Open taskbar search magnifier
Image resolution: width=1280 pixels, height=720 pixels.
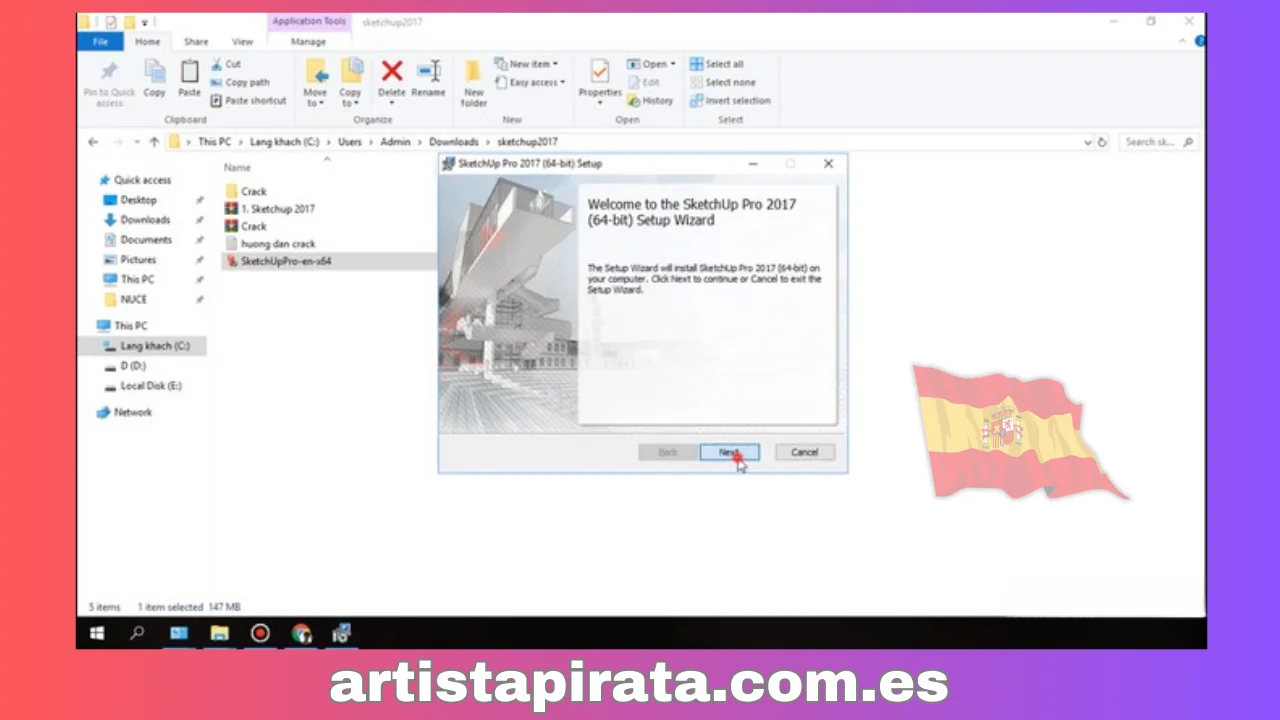coord(137,633)
